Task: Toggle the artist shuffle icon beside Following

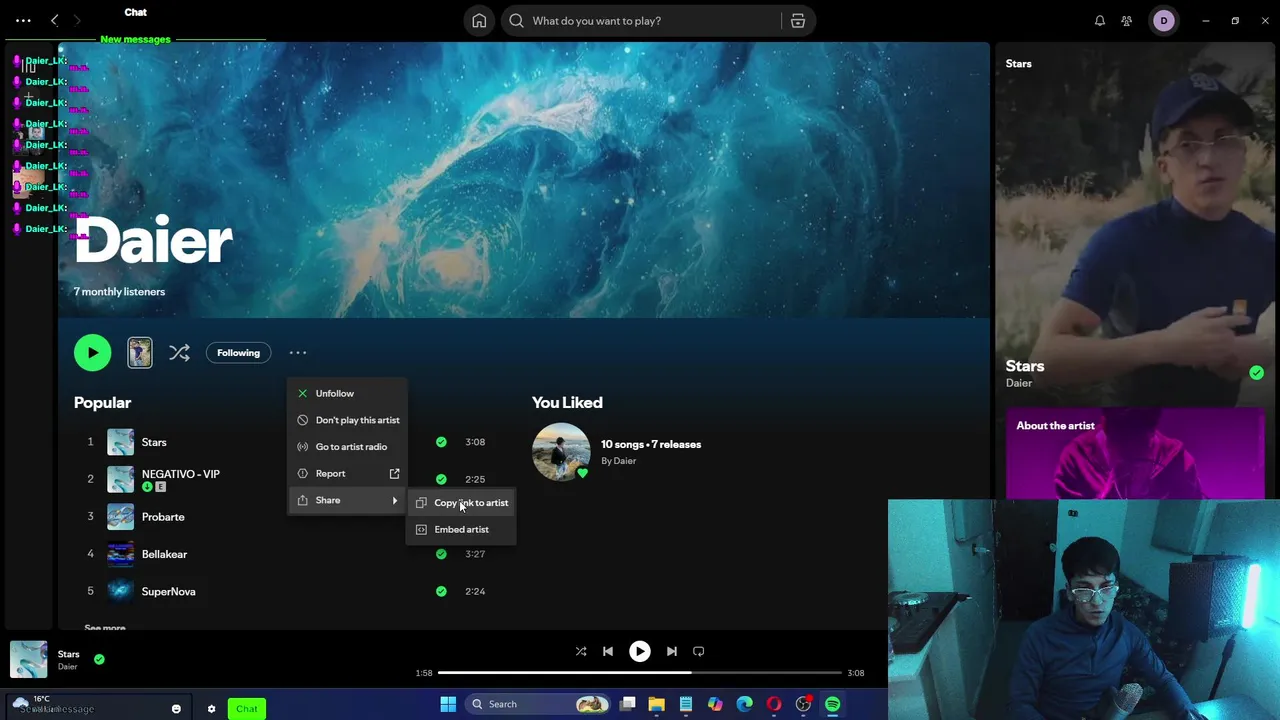Action: 179,352
